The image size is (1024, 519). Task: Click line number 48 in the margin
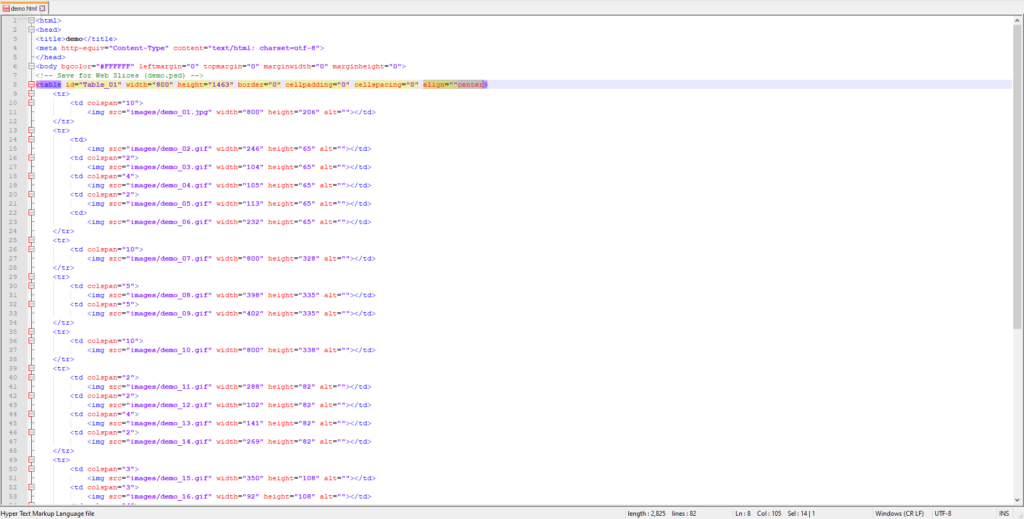[14, 450]
